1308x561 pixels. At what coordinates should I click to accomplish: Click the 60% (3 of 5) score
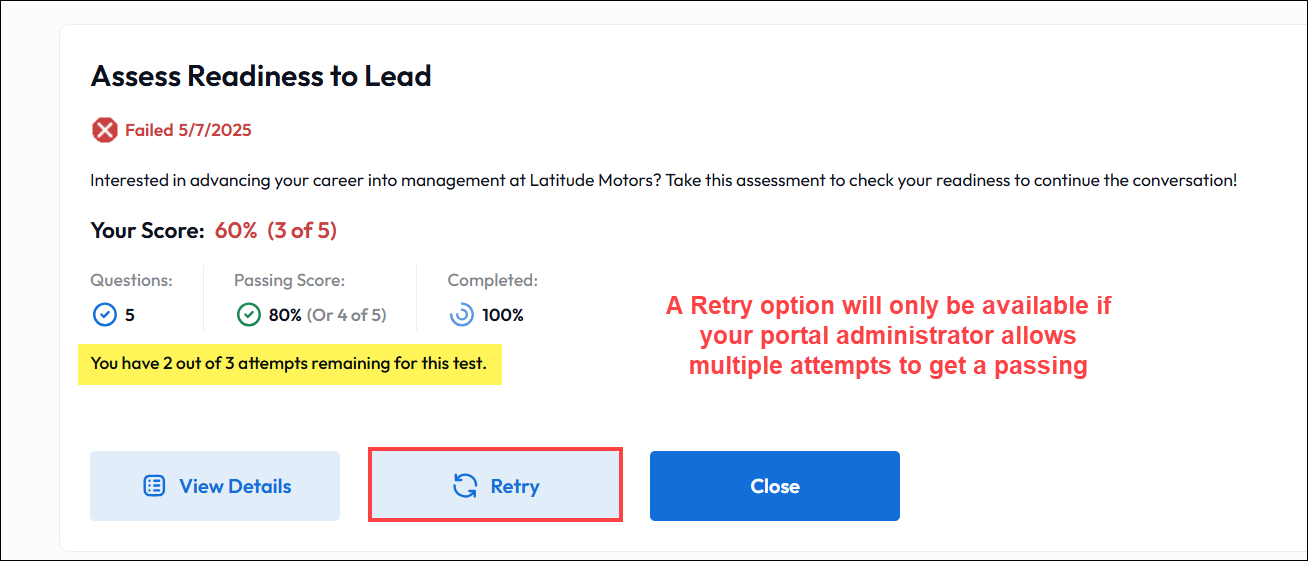click(x=276, y=231)
